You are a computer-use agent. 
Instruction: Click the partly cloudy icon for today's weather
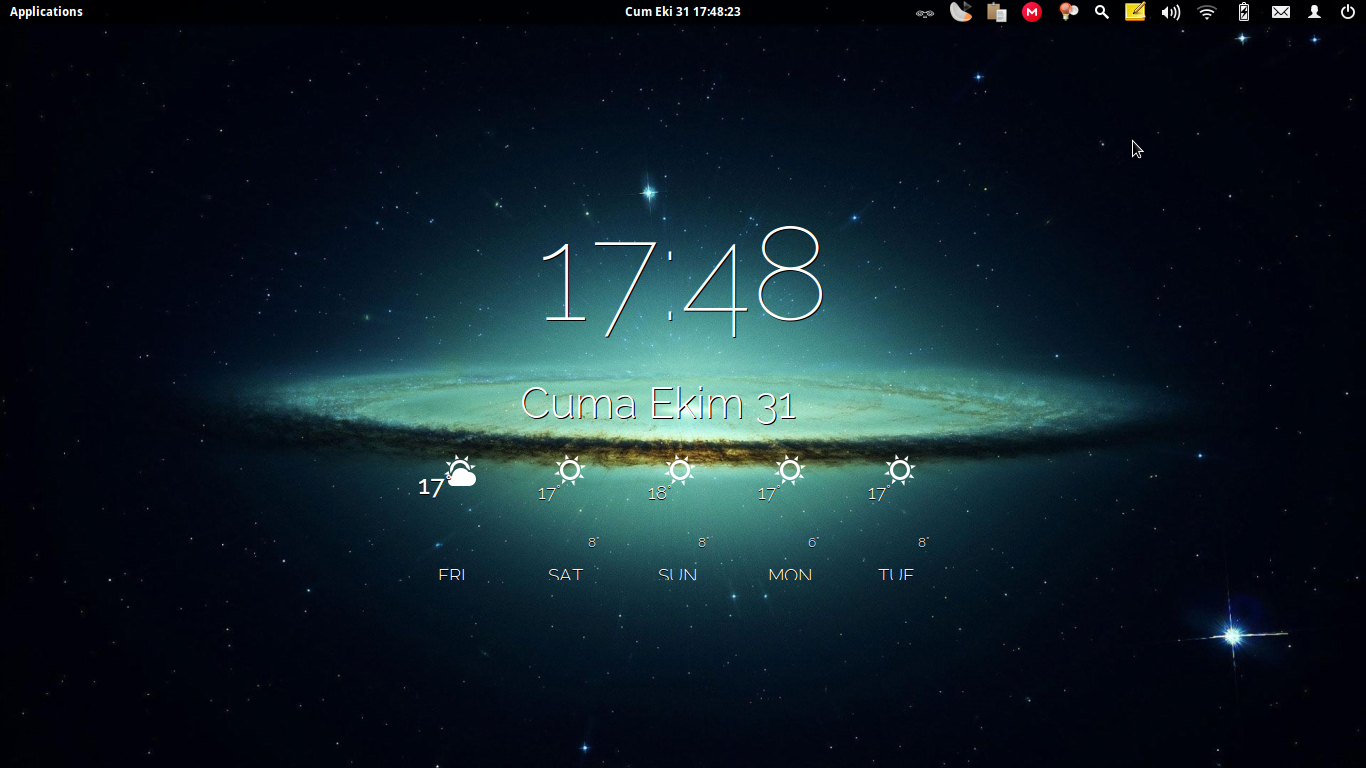(460, 471)
